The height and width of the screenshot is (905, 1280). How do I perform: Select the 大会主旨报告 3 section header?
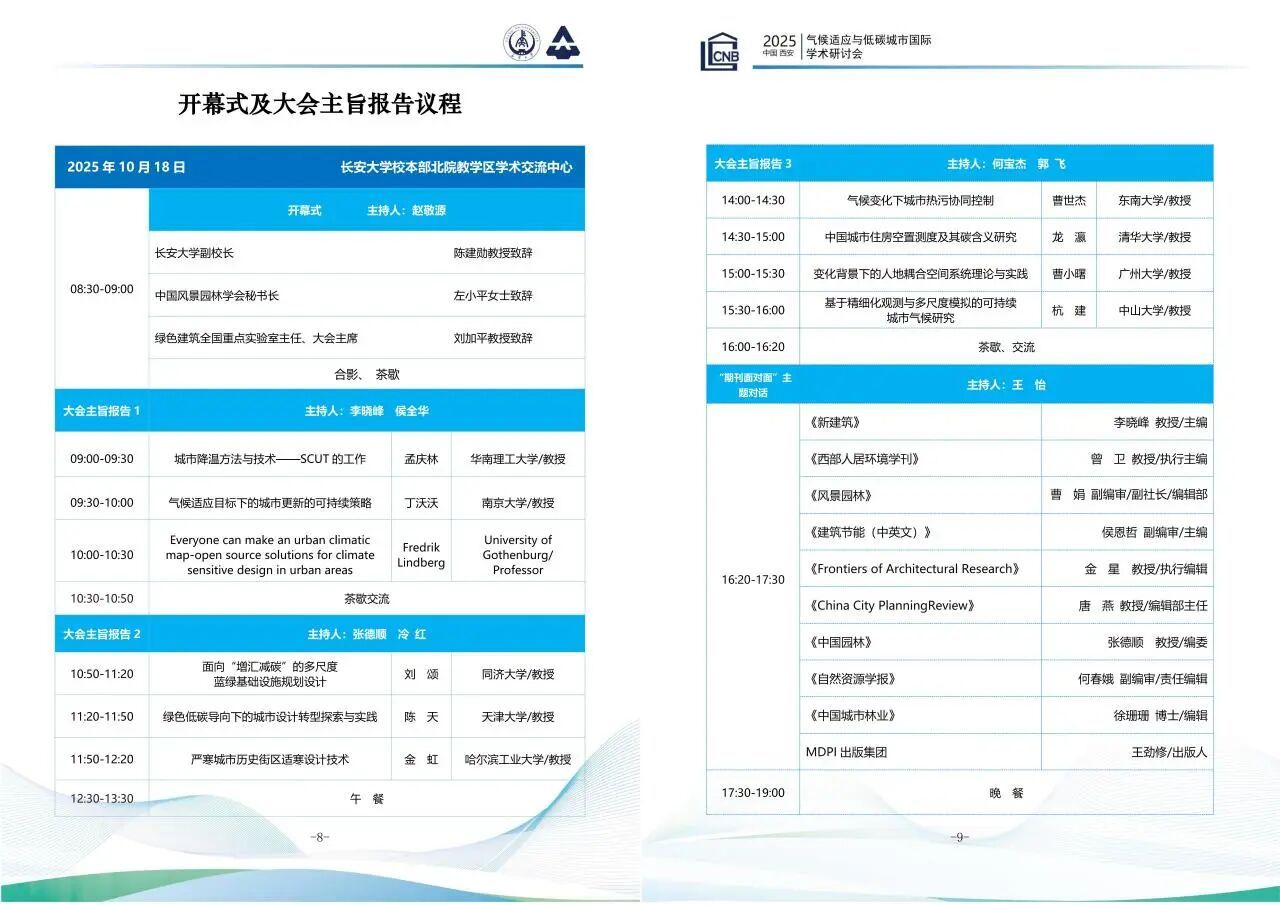753,163
